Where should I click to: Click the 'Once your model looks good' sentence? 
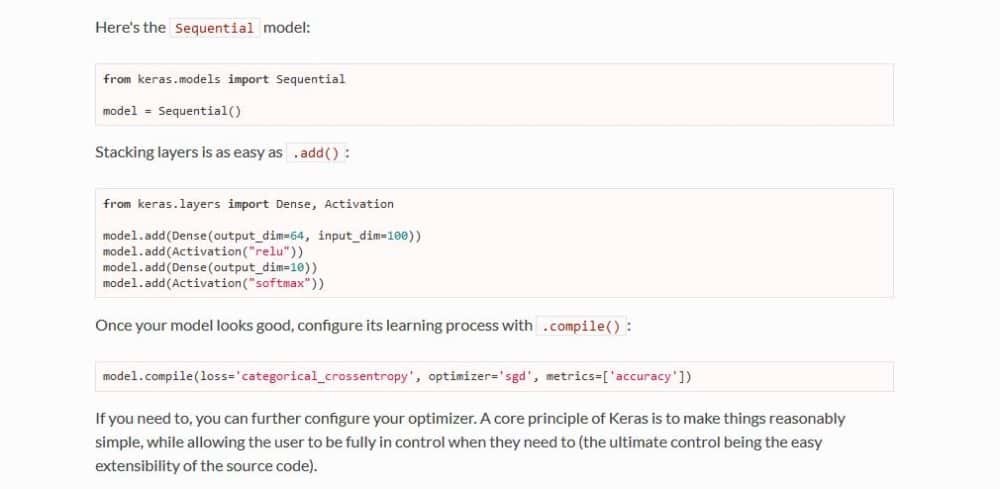(313, 325)
